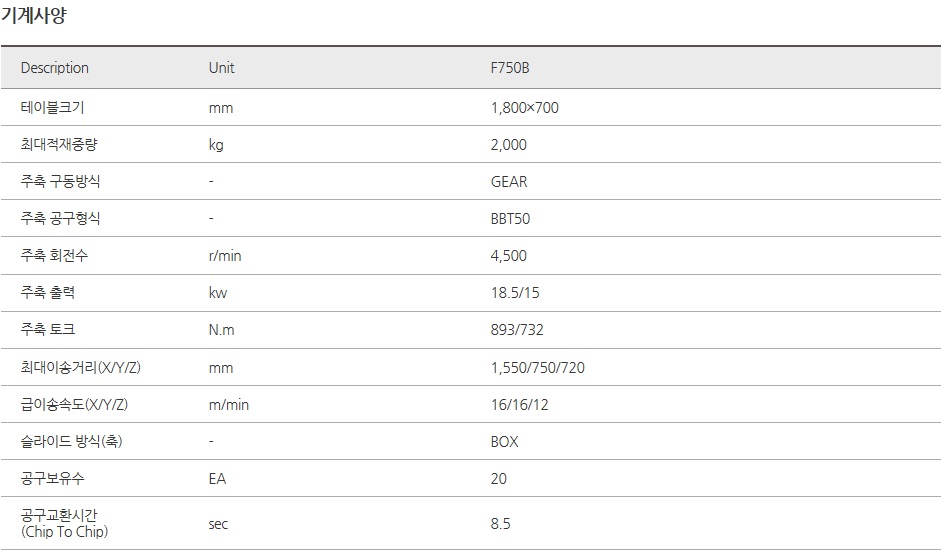Click the BOX slide type value
The image size is (944, 550).
pos(504,441)
